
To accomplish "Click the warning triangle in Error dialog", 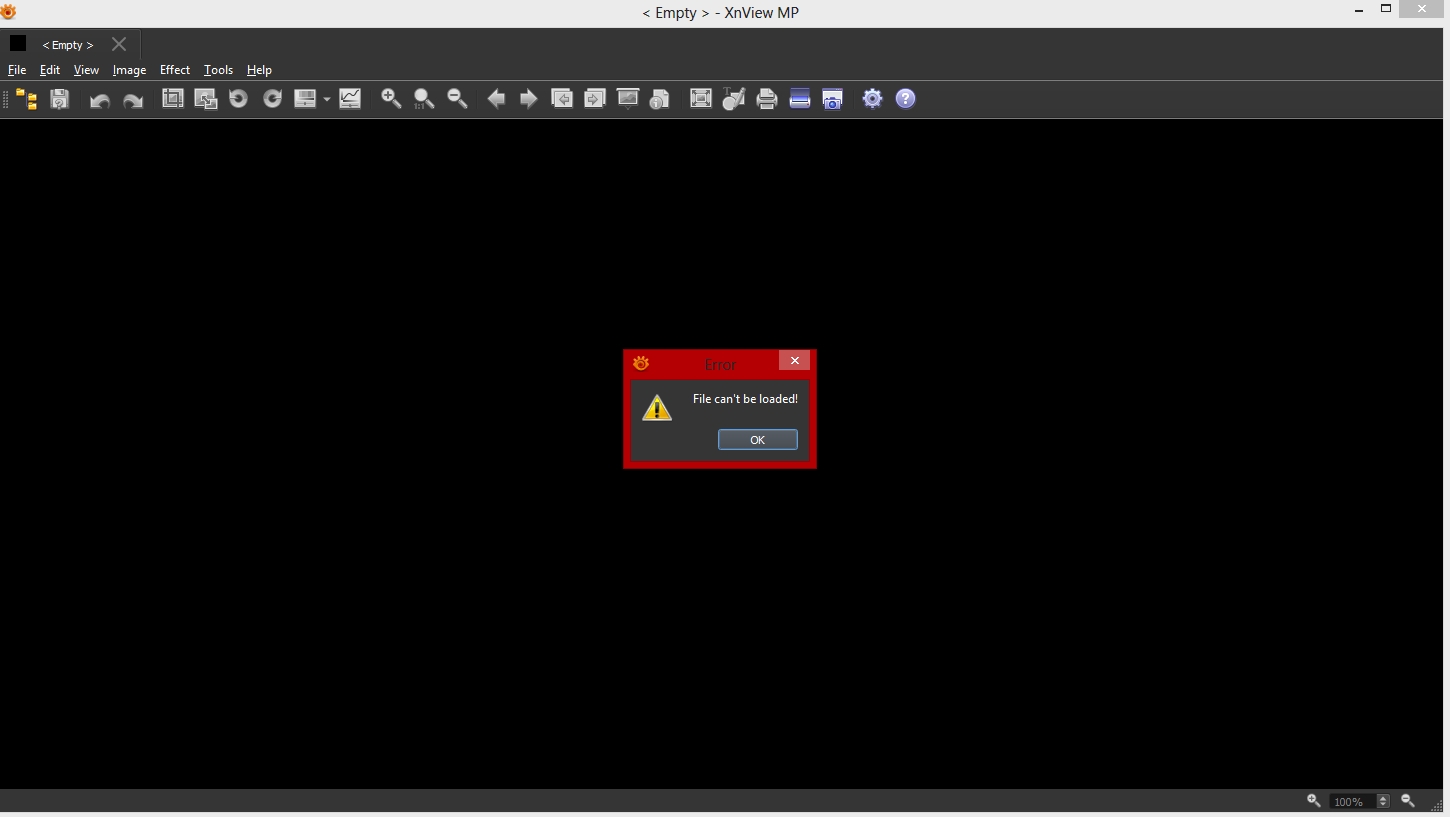I will 657,408.
